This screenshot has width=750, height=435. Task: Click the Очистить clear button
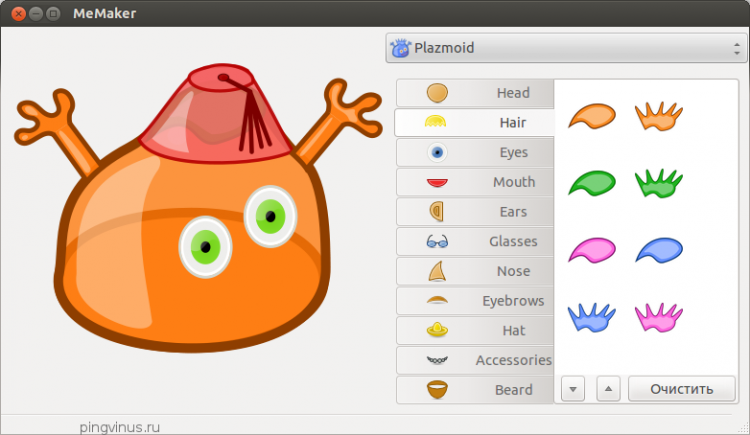click(x=681, y=389)
